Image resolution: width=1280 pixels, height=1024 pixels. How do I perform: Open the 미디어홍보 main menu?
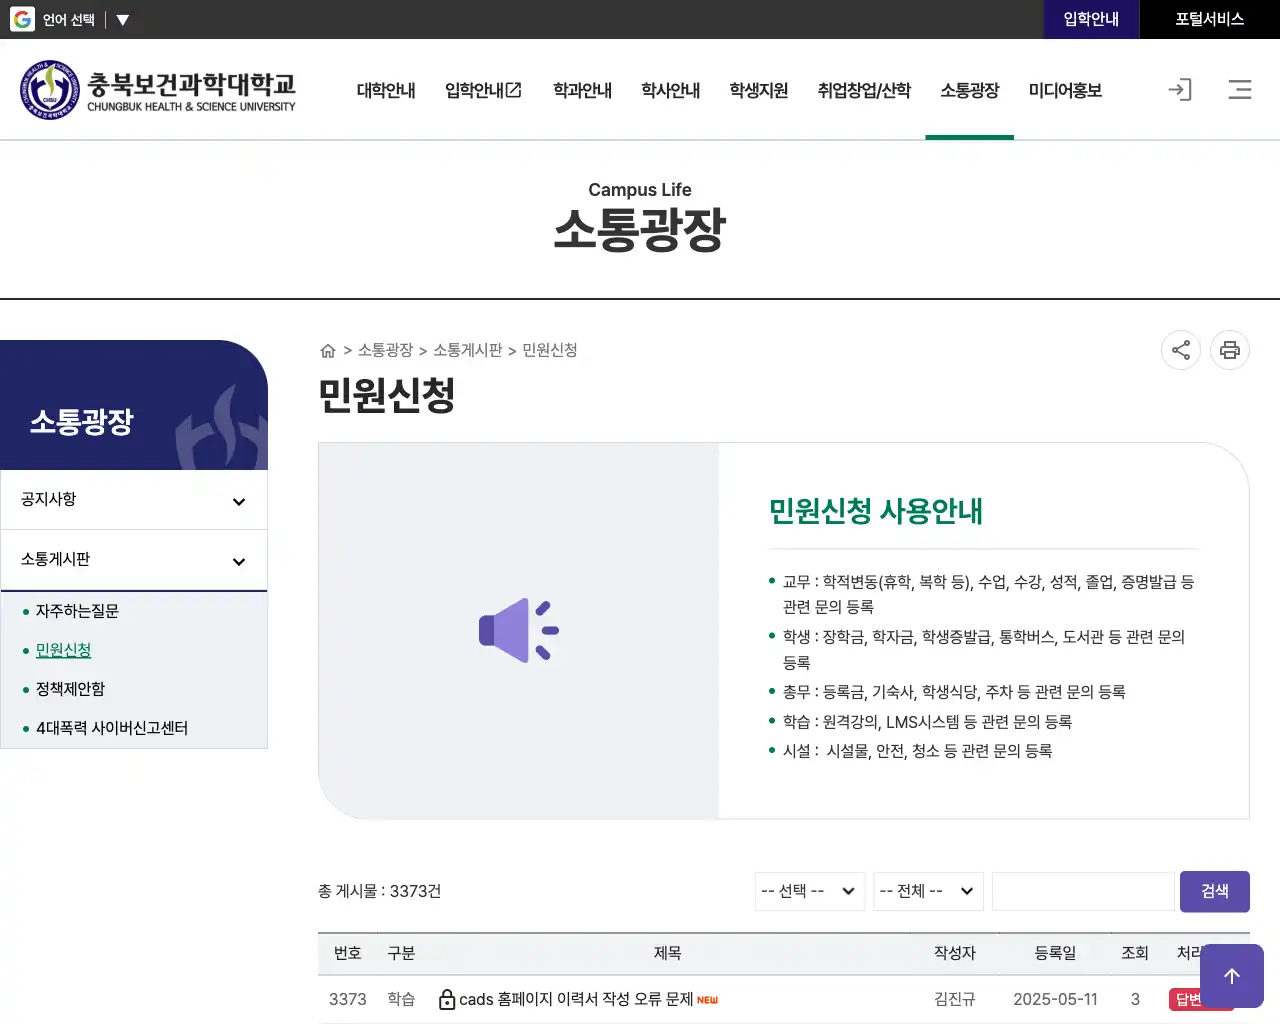(1066, 90)
